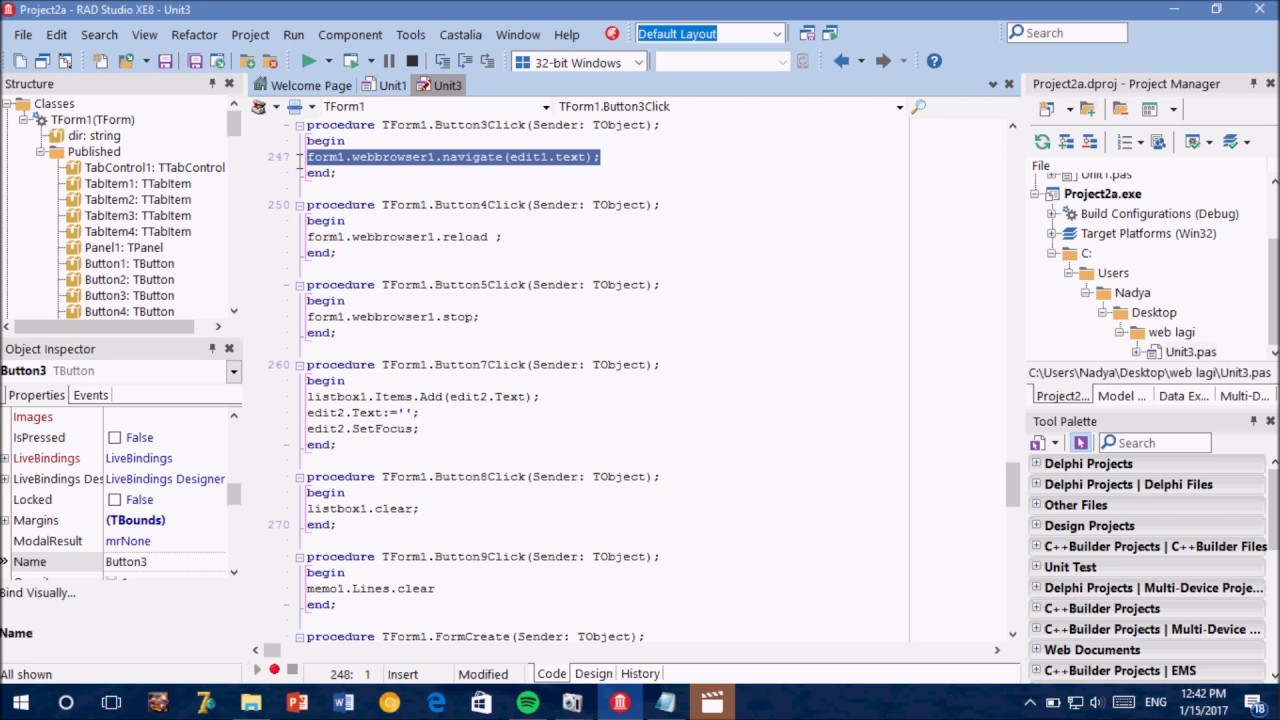Open the 32-bit Windows platform dropdown

(638, 63)
